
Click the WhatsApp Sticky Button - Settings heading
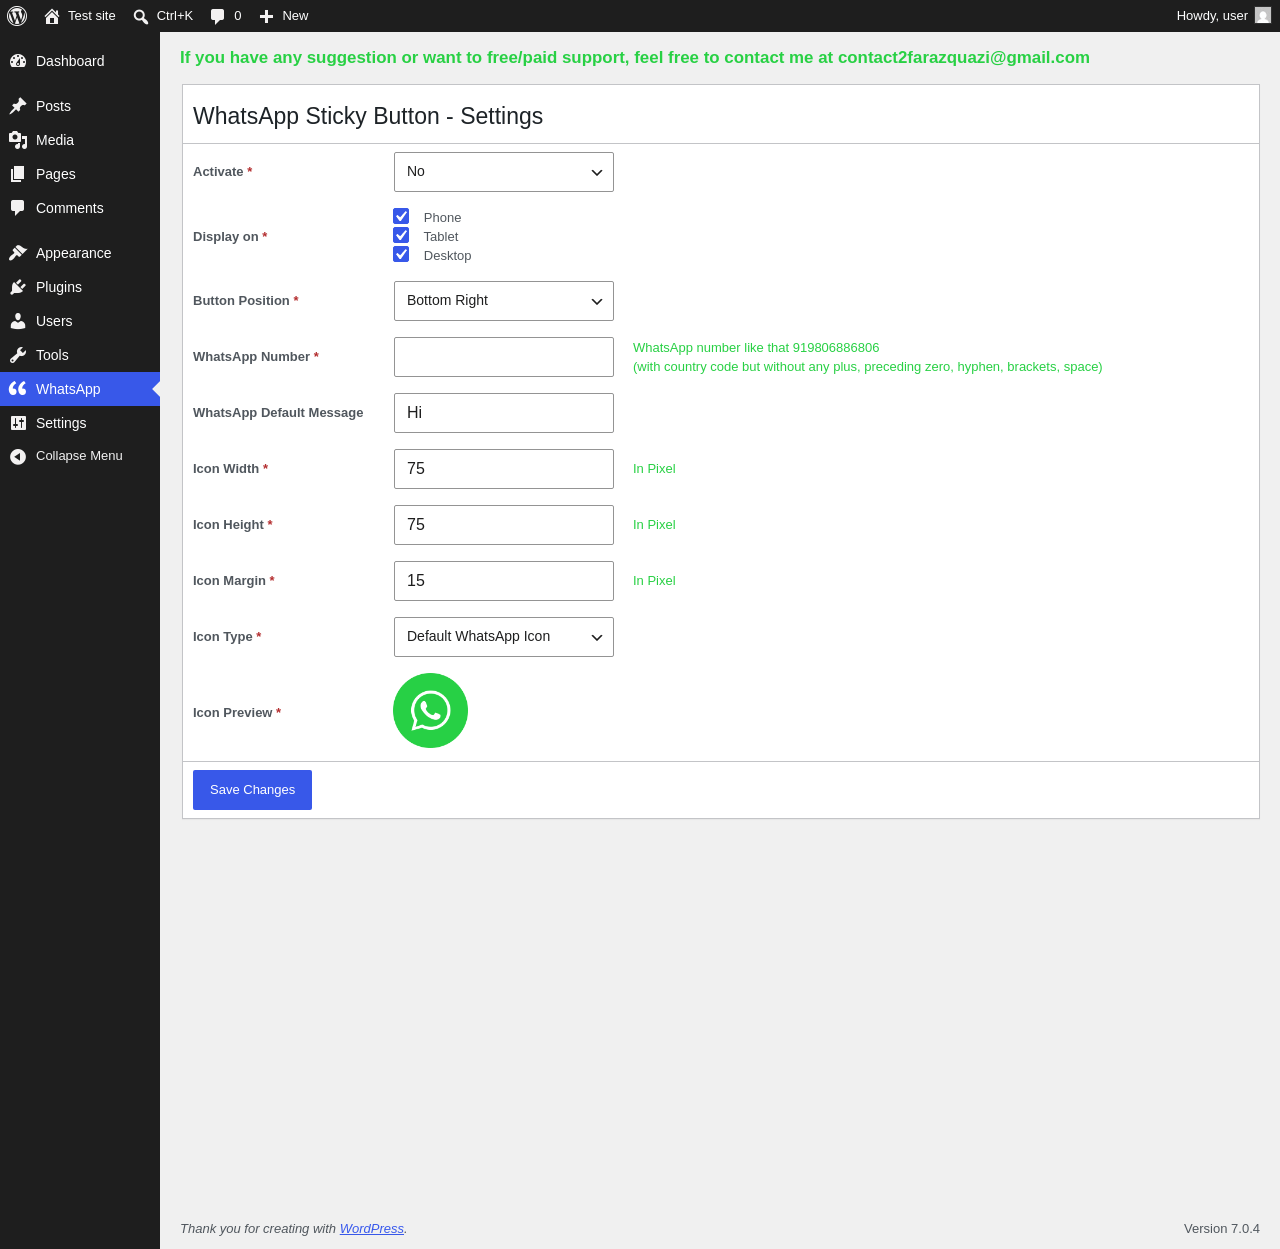(x=368, y=116)
